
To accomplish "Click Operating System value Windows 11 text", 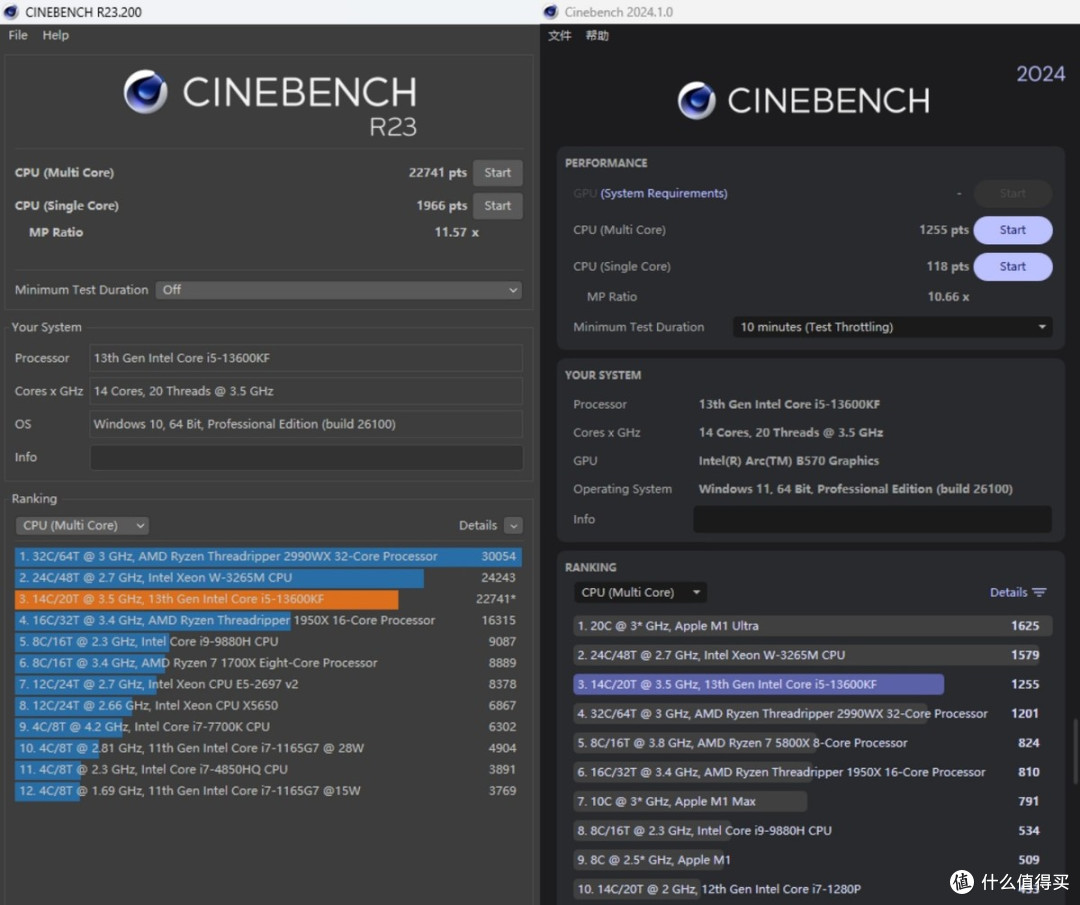I will (x=855, y=489).
